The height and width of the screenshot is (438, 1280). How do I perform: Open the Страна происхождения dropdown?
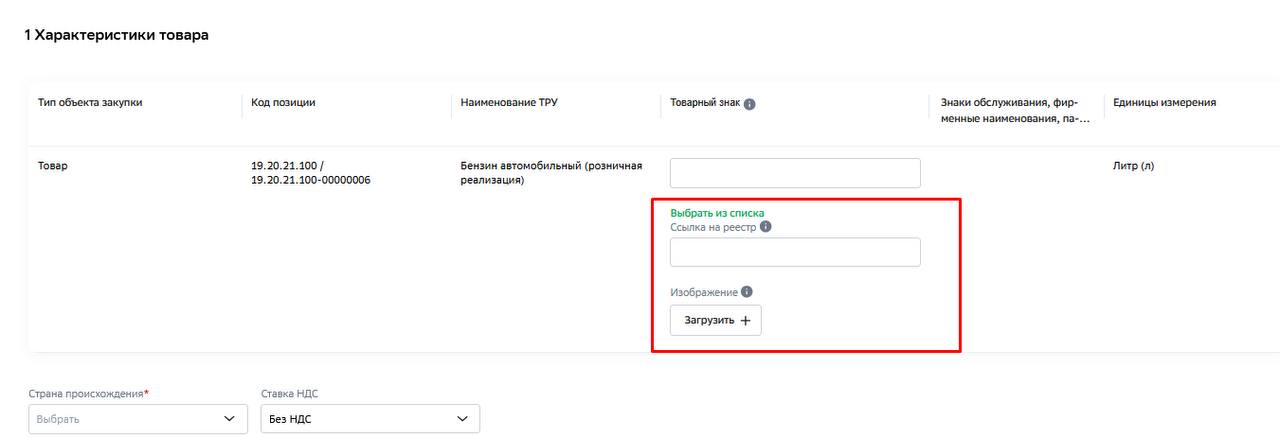[x=138, y=419]
